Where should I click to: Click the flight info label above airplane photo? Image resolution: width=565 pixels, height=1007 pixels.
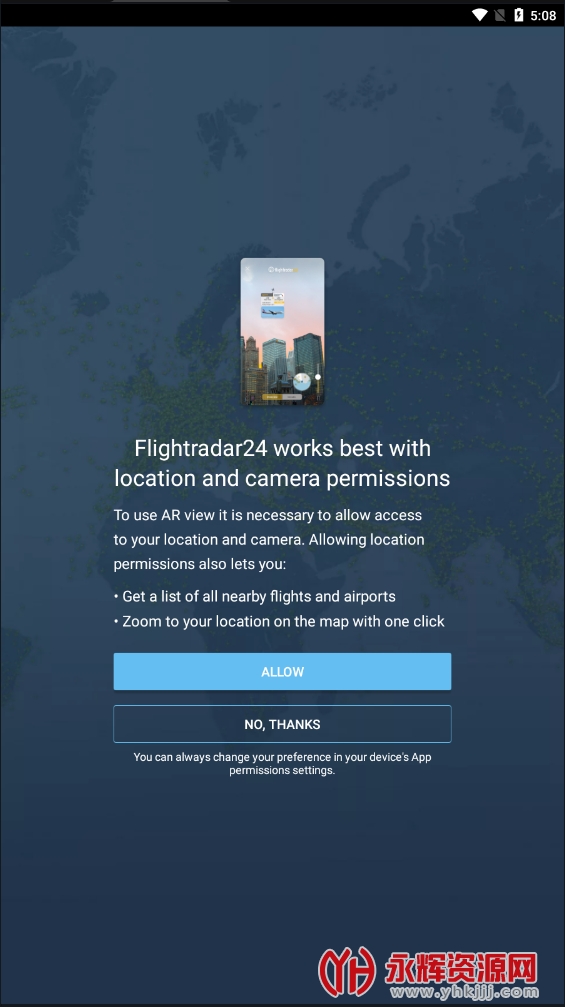pyautogui.click(x=272, y=299)
